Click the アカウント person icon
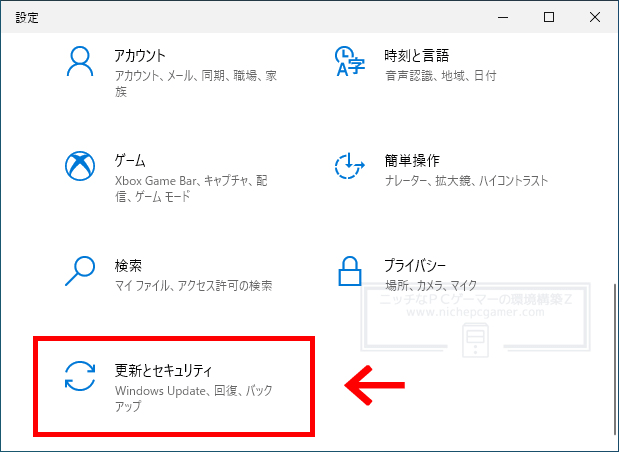The width and height of the screenshot is (619, 452). coord(80,62)
